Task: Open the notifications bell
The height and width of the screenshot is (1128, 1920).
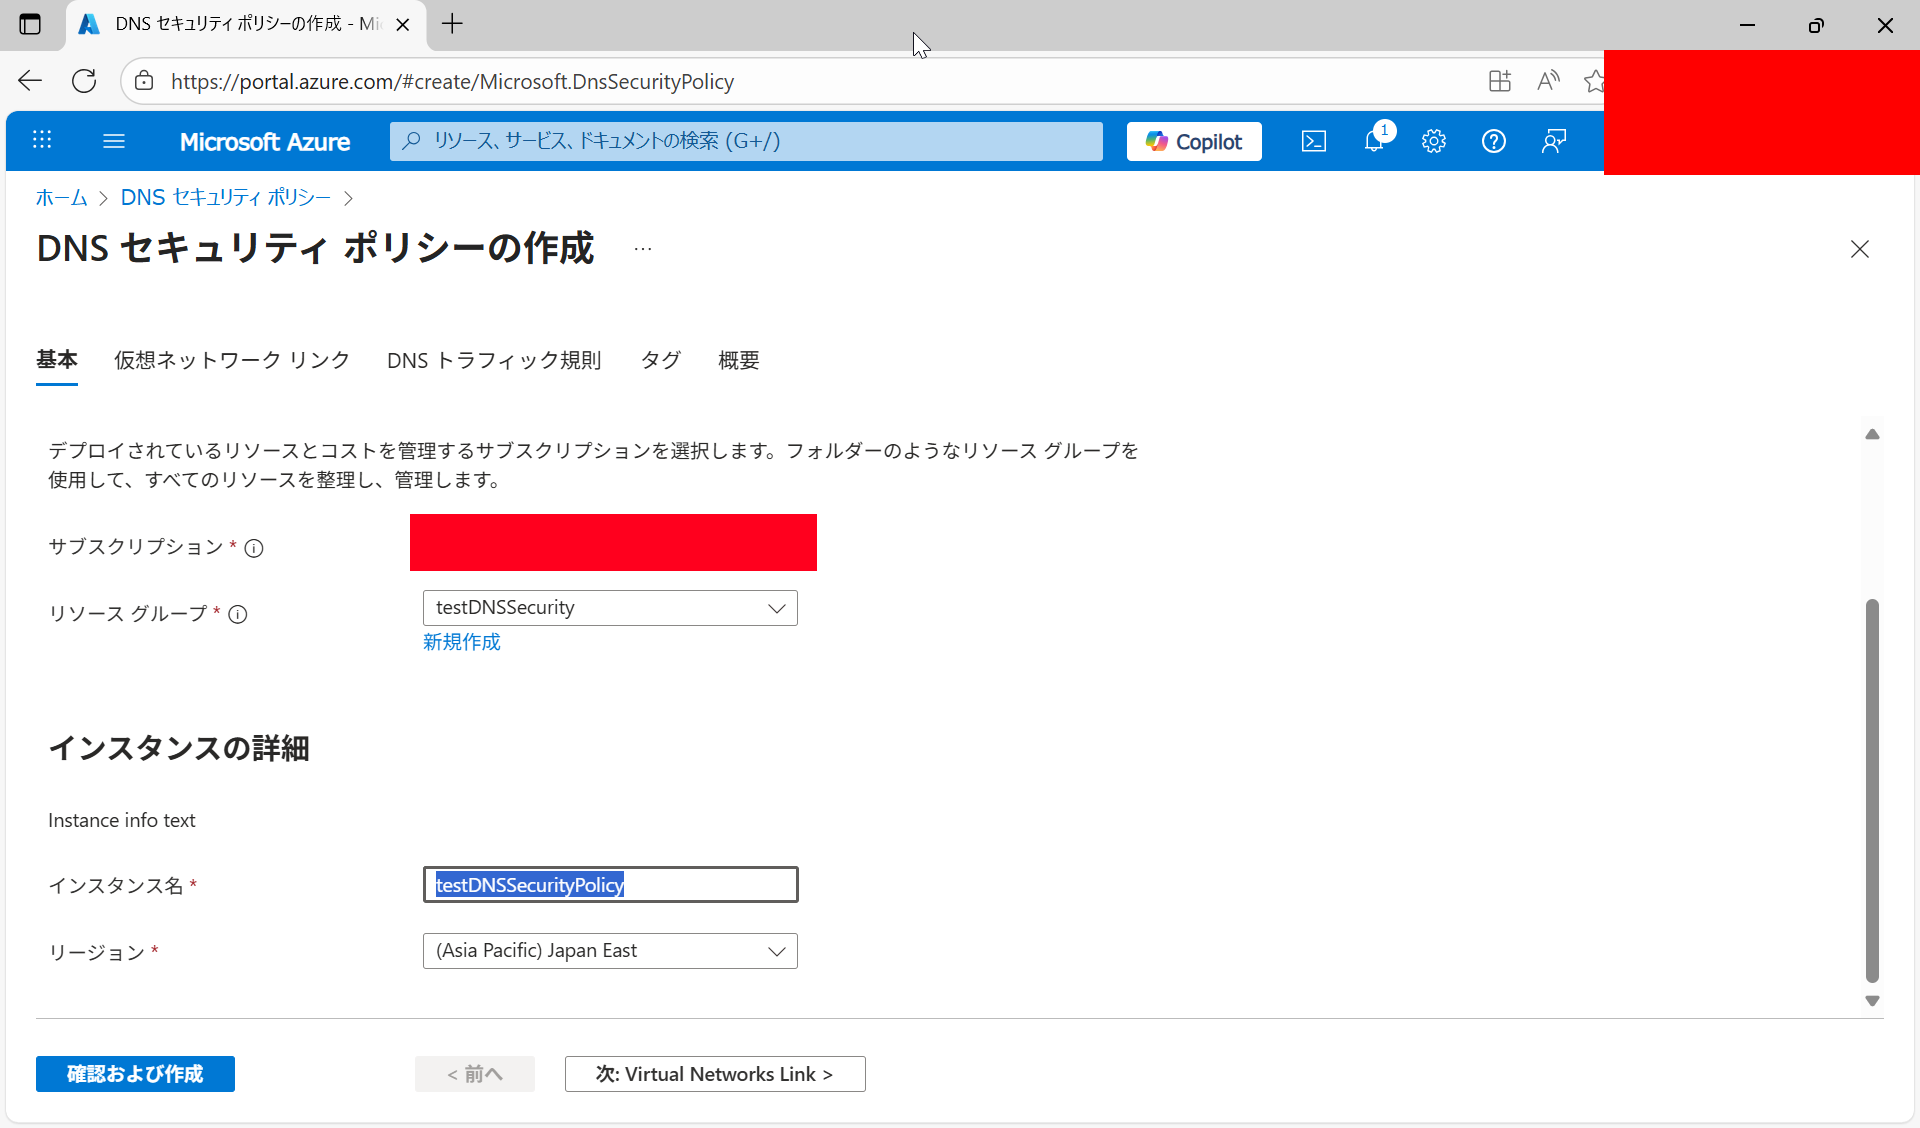Action: [1375, 142]
